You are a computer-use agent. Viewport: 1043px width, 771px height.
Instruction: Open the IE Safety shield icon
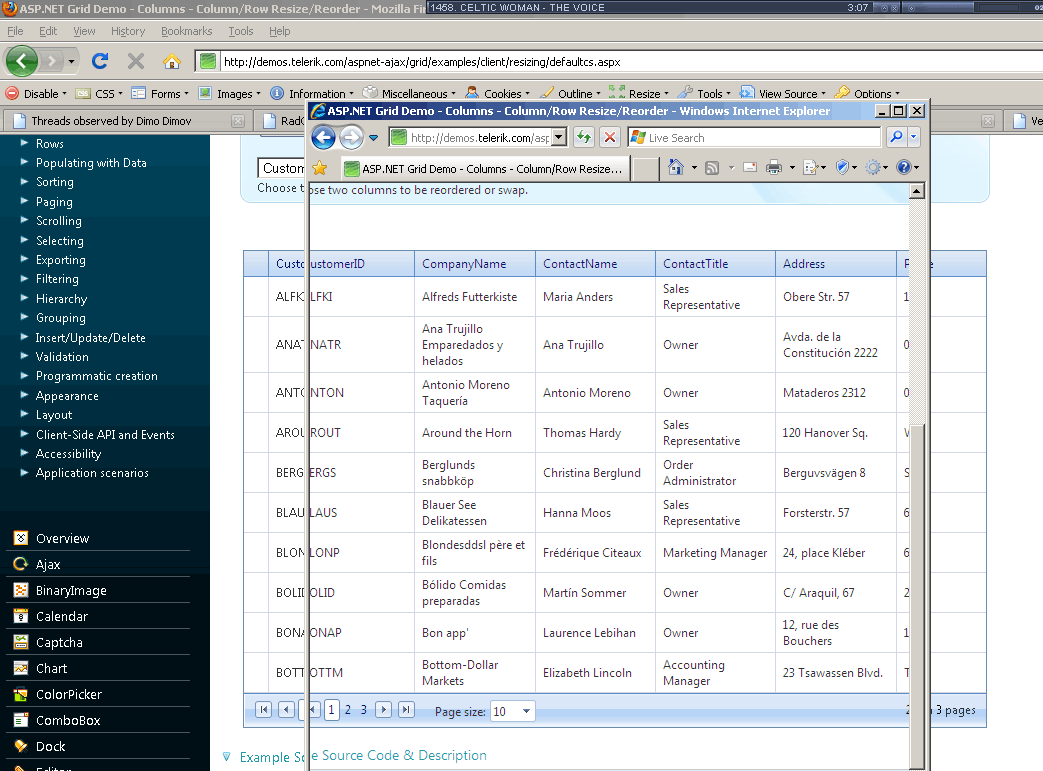pyautogui.click(x=842, y=168)
